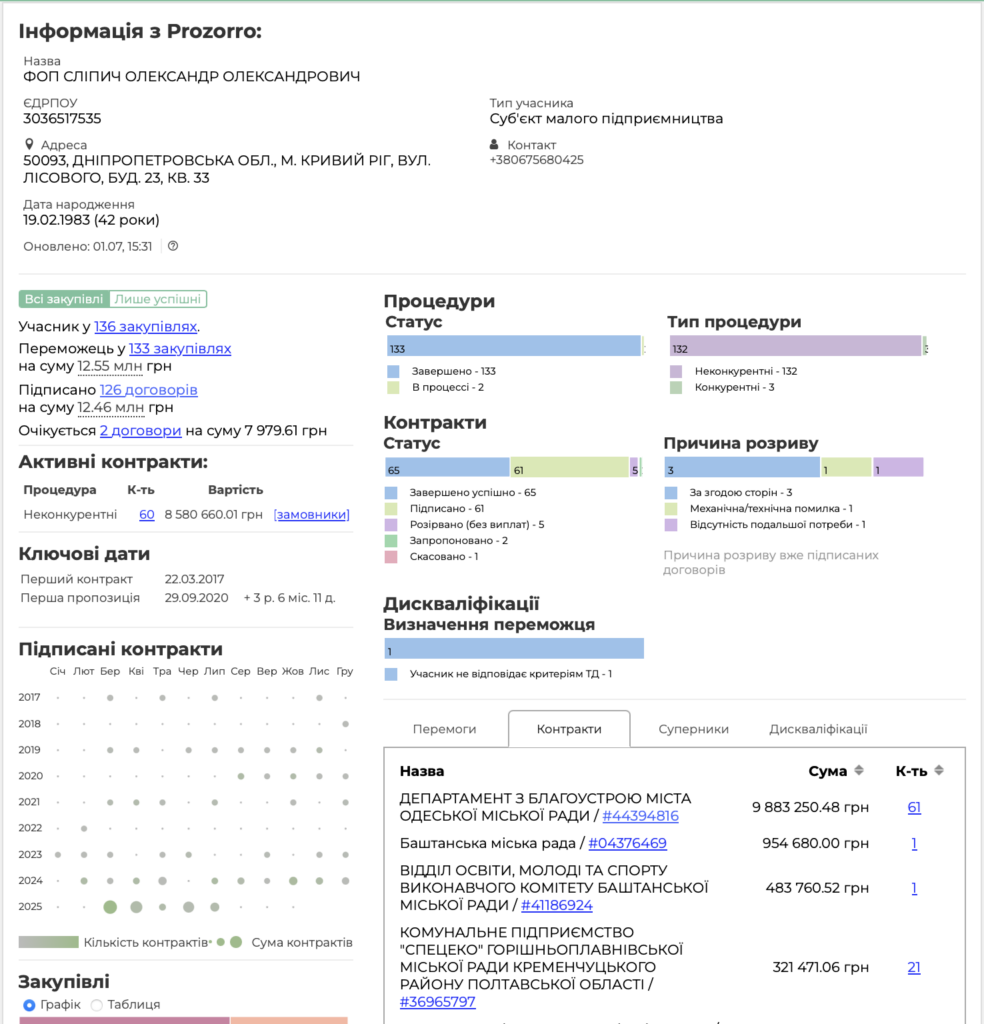Sort the table by the К-ть column

pyautogui.click(x=938, y=771)
